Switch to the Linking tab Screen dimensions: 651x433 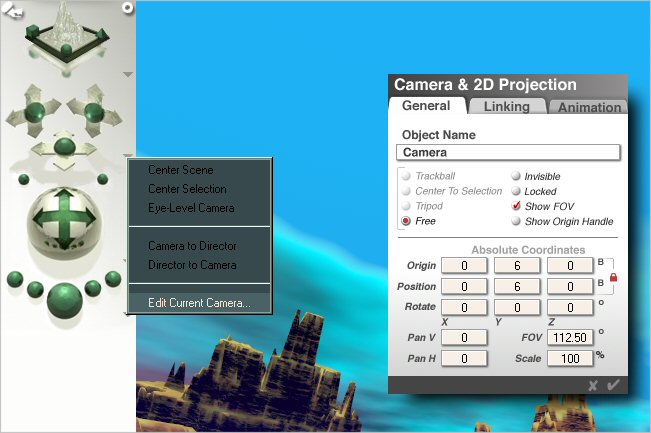(507, 107)
